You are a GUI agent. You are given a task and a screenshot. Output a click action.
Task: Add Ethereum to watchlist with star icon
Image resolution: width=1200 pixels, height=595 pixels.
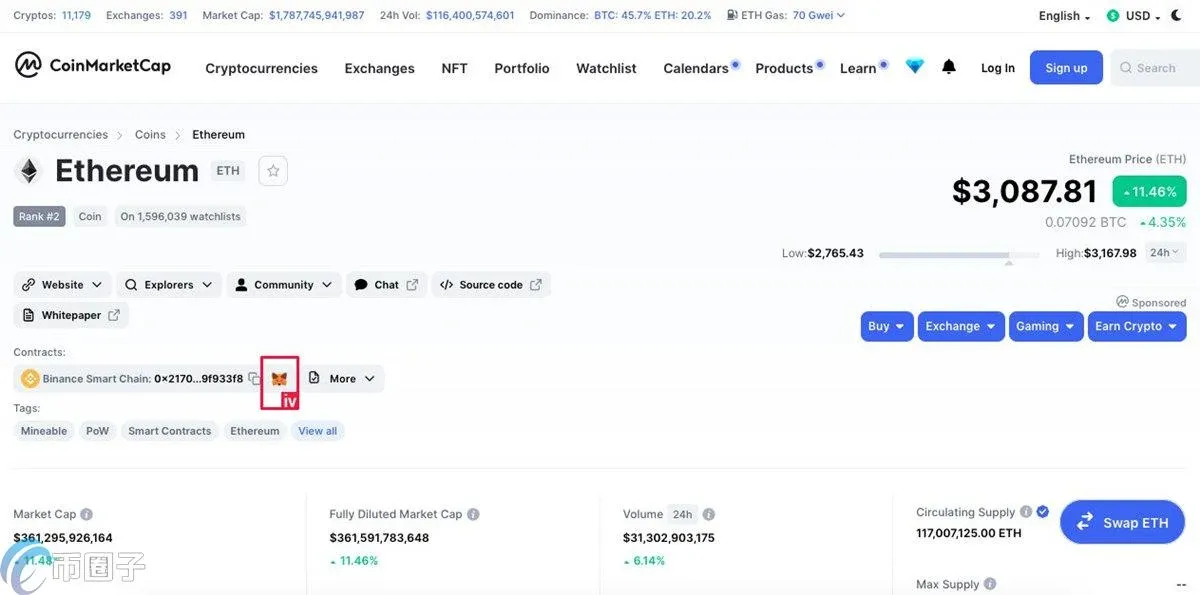tap(273, 171)
